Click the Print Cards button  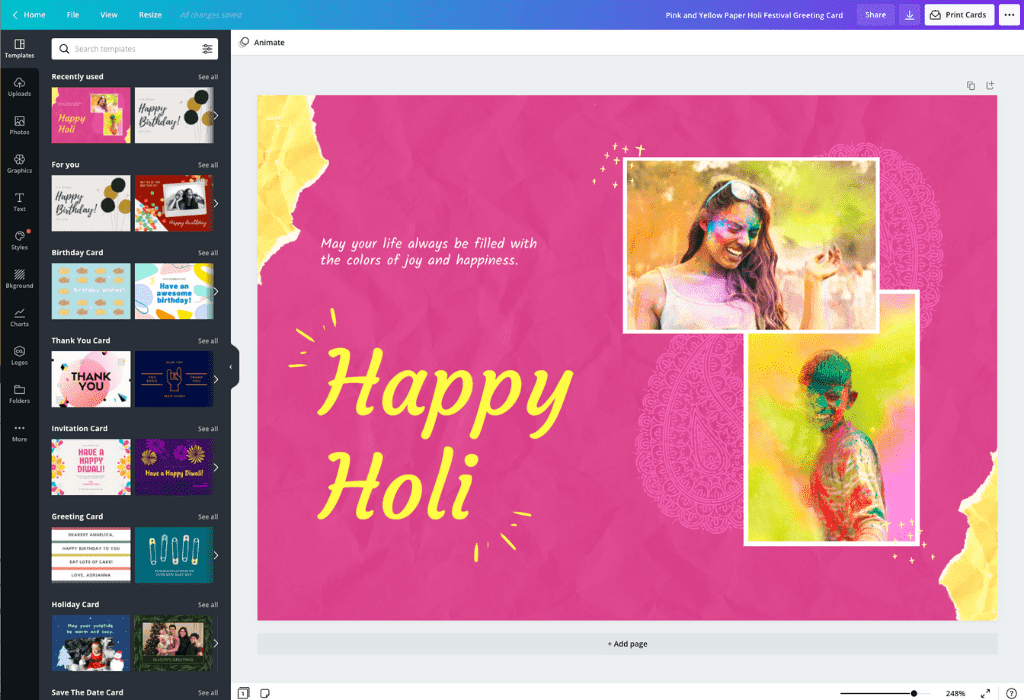958,15
